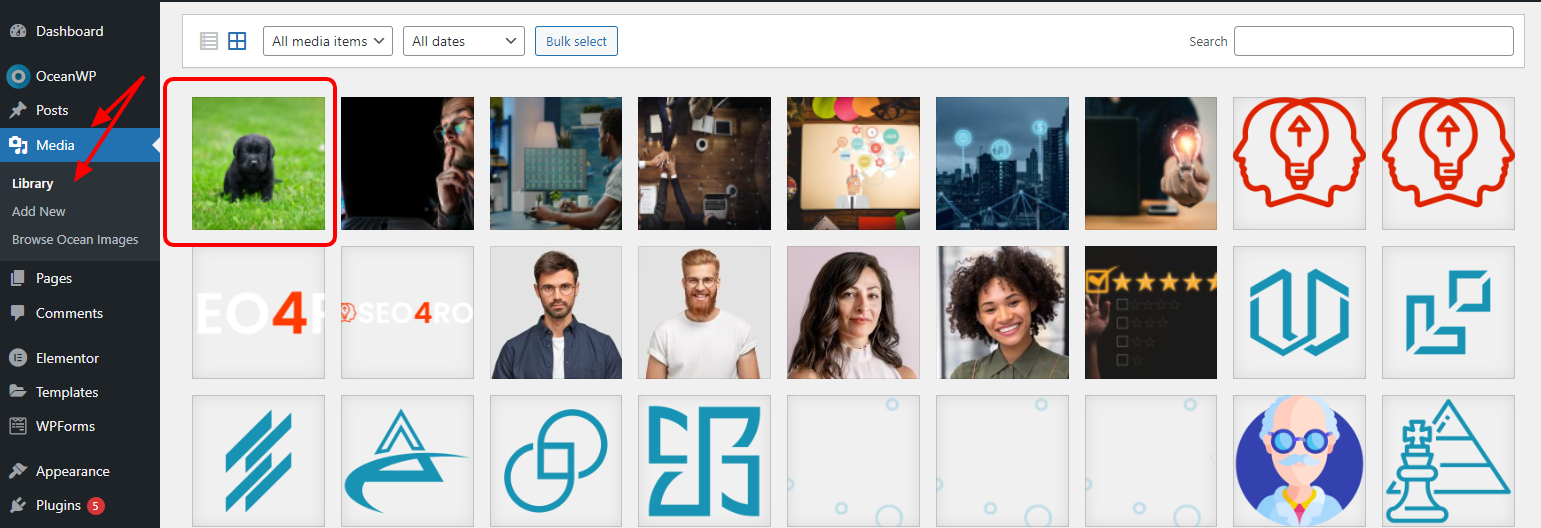Open the black puppy on grass thumbnail

258,163
